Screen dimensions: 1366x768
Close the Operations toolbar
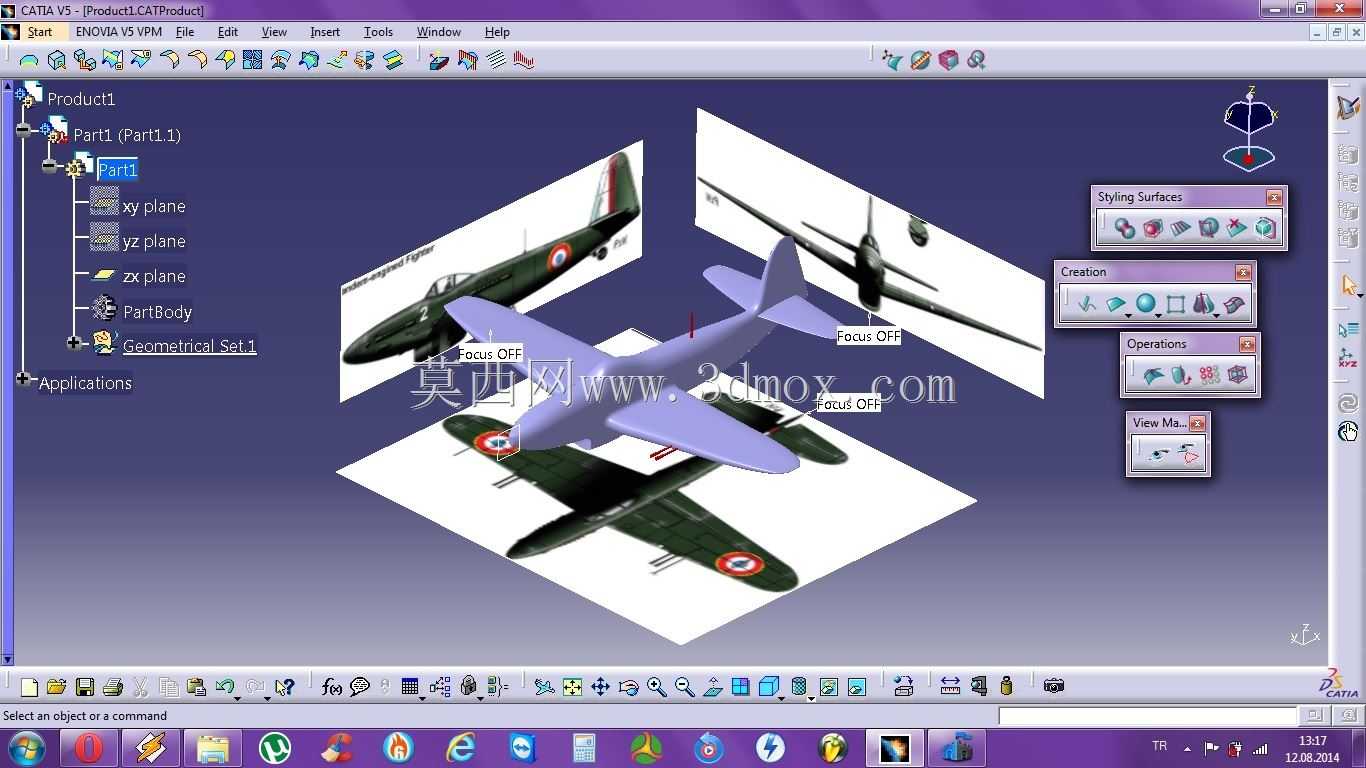1247,344
